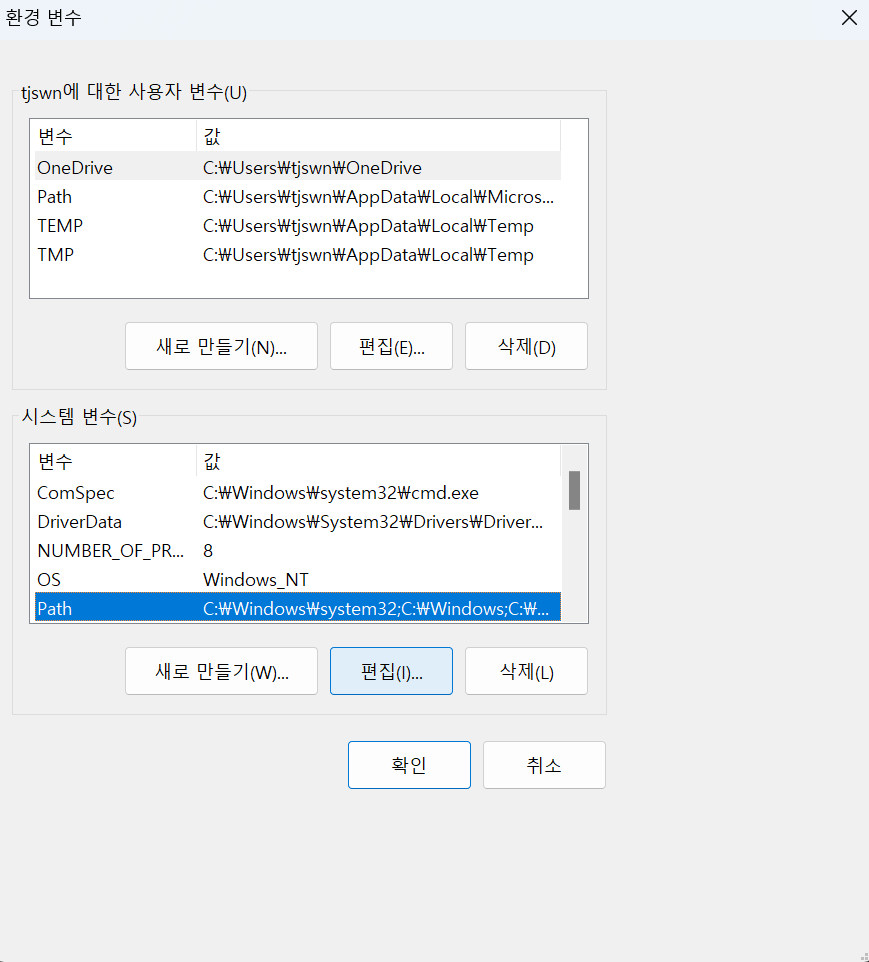869x962 pixels.
Task: Click 삭제(D) for user variables
Action: [526, 347]
